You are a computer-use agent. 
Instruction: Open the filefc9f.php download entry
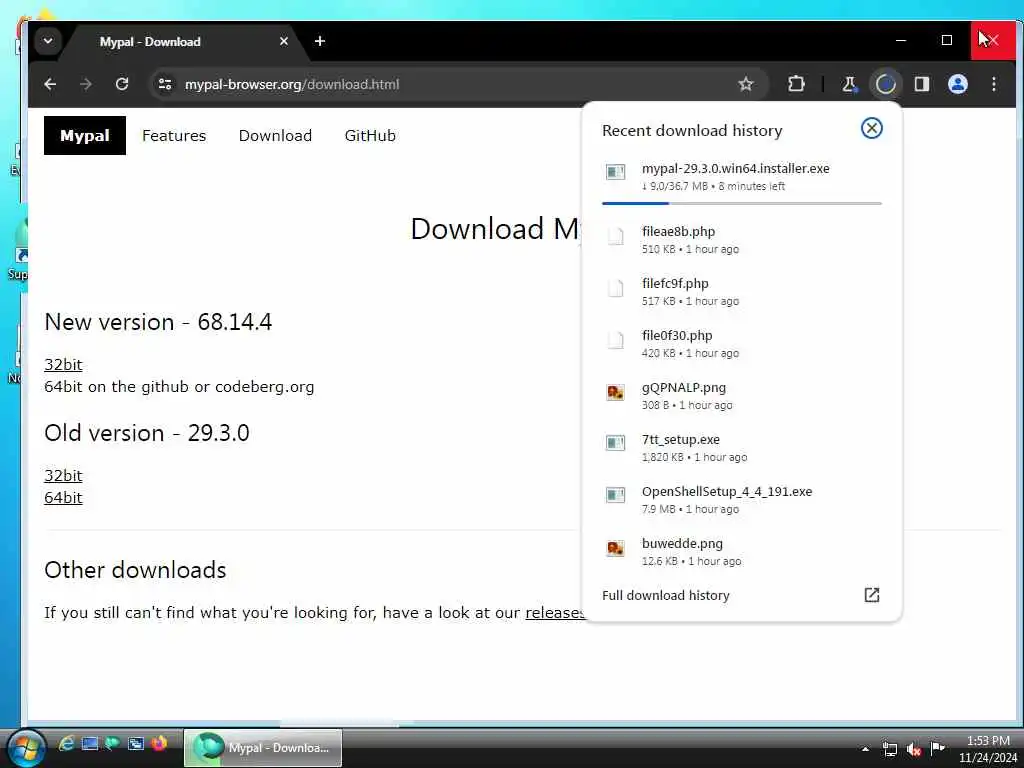(x=741, y=291)
